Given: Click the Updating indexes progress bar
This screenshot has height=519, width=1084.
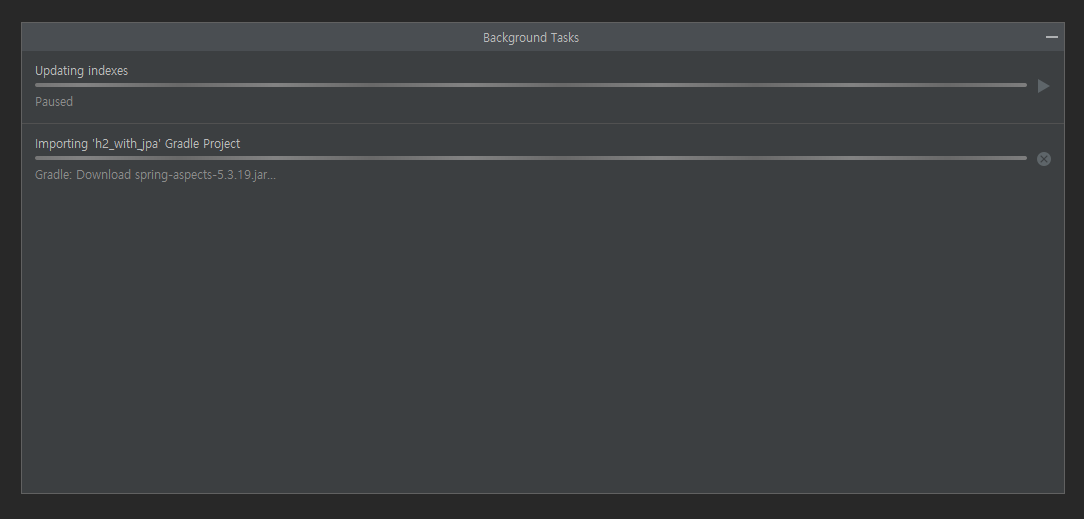Looking at the screenshot, I should tap(531, 85).
